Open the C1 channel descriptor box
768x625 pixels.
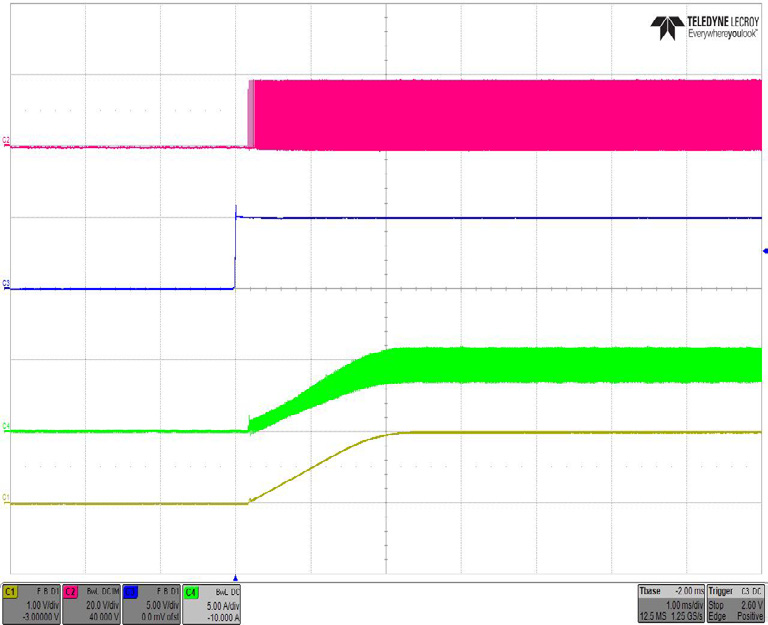pyautogui.click(x=31, y=604)
